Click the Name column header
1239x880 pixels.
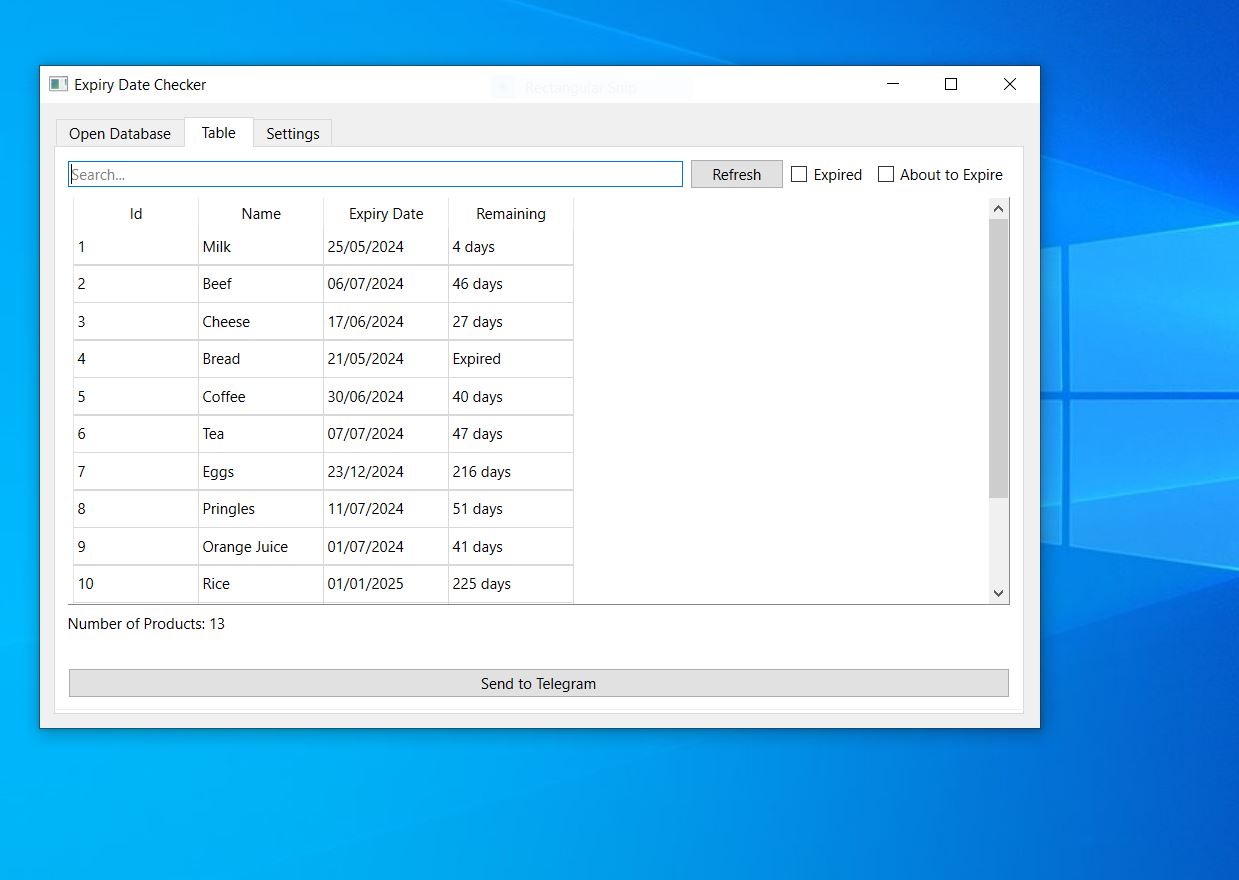click(261, 214)
